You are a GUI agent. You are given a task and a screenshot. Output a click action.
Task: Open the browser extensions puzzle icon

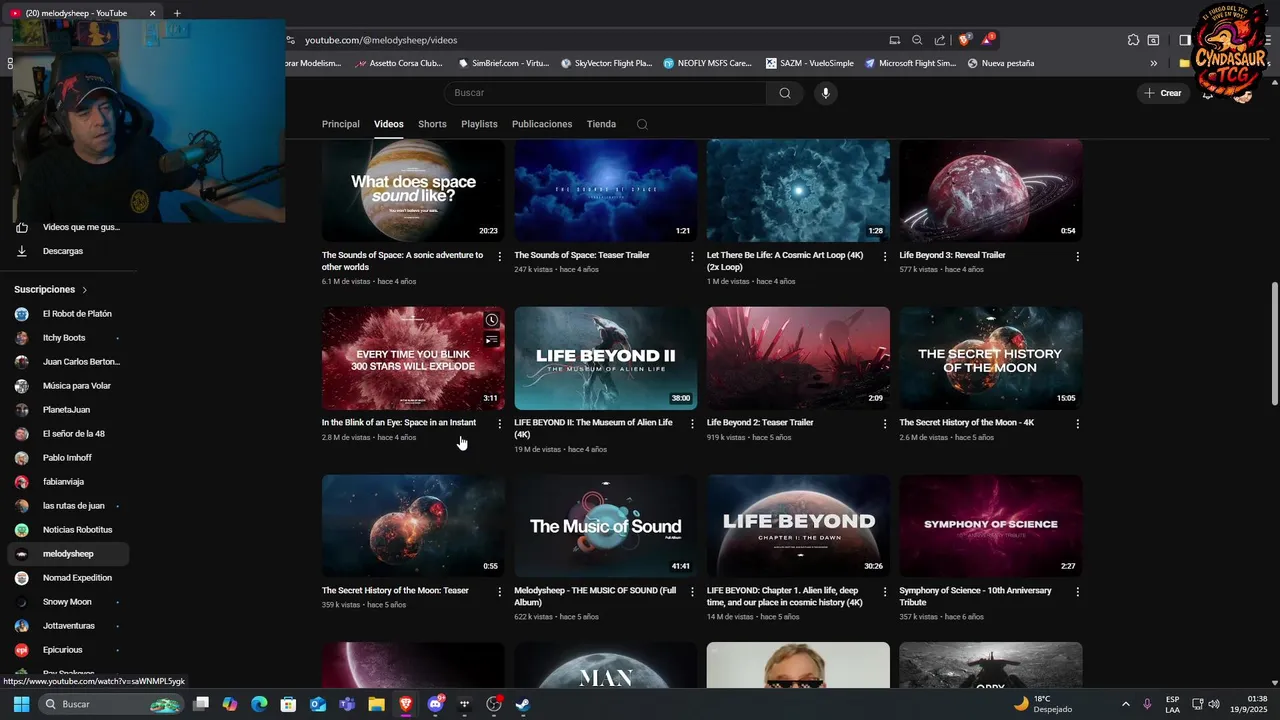(x=1133, y=40)
